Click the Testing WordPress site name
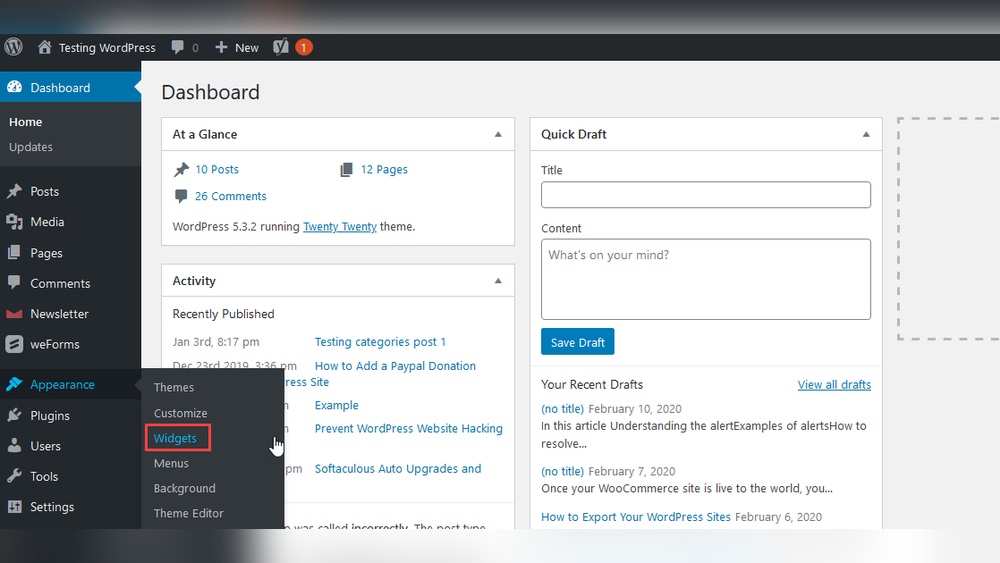Viewport: 1000px width, 563px height. click(x=107, y=47)
